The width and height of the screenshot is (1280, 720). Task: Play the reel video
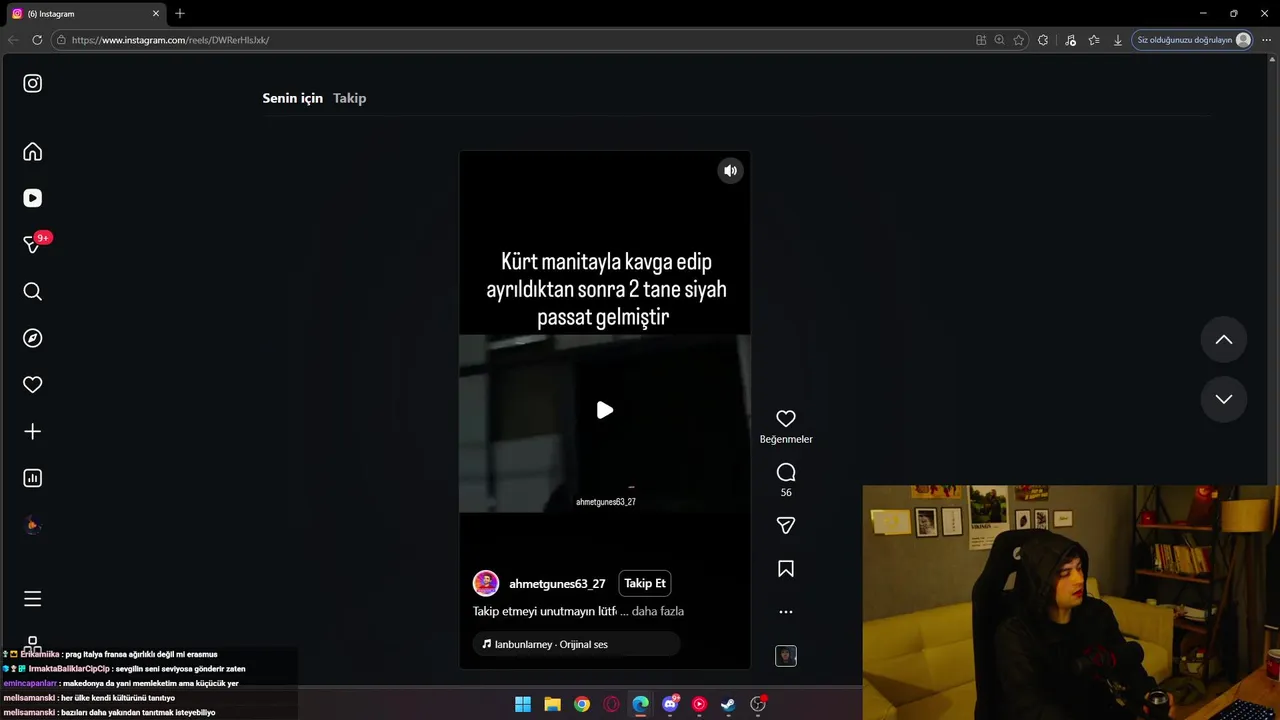605,410
